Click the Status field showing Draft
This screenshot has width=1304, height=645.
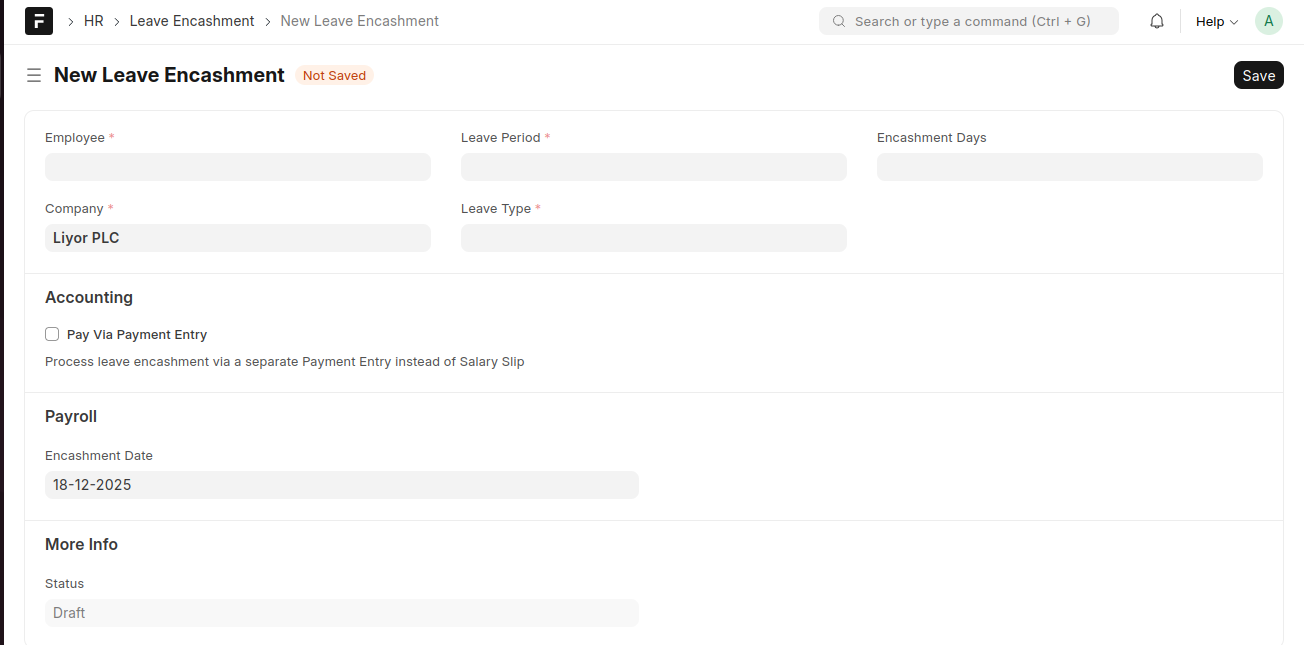tap(341, 612)
